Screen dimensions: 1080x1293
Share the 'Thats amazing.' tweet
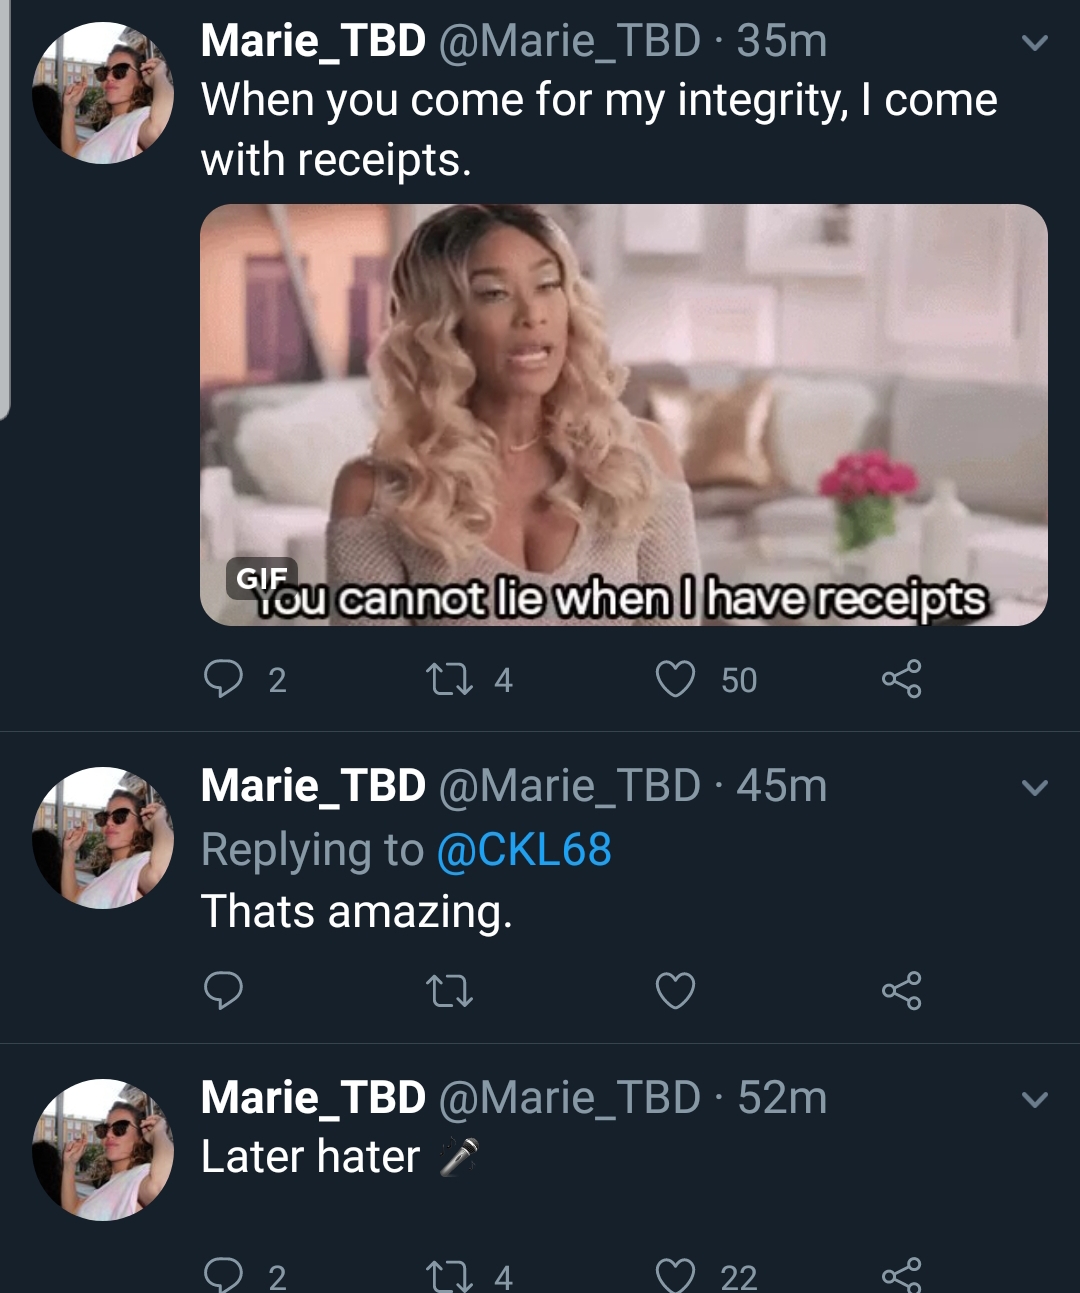pyautogui.click(x=901, y=990)
